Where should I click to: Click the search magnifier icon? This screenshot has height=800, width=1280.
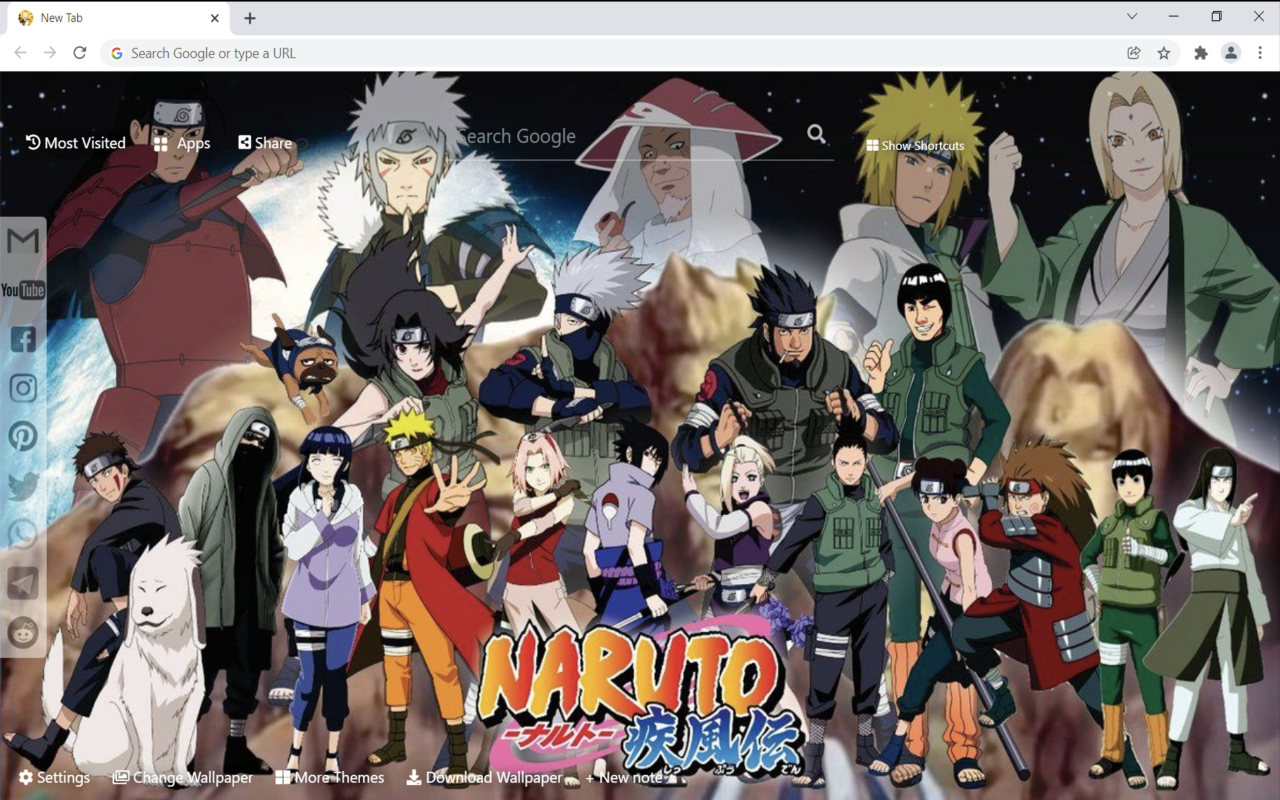pyautogui.click(x=817, y=134)
